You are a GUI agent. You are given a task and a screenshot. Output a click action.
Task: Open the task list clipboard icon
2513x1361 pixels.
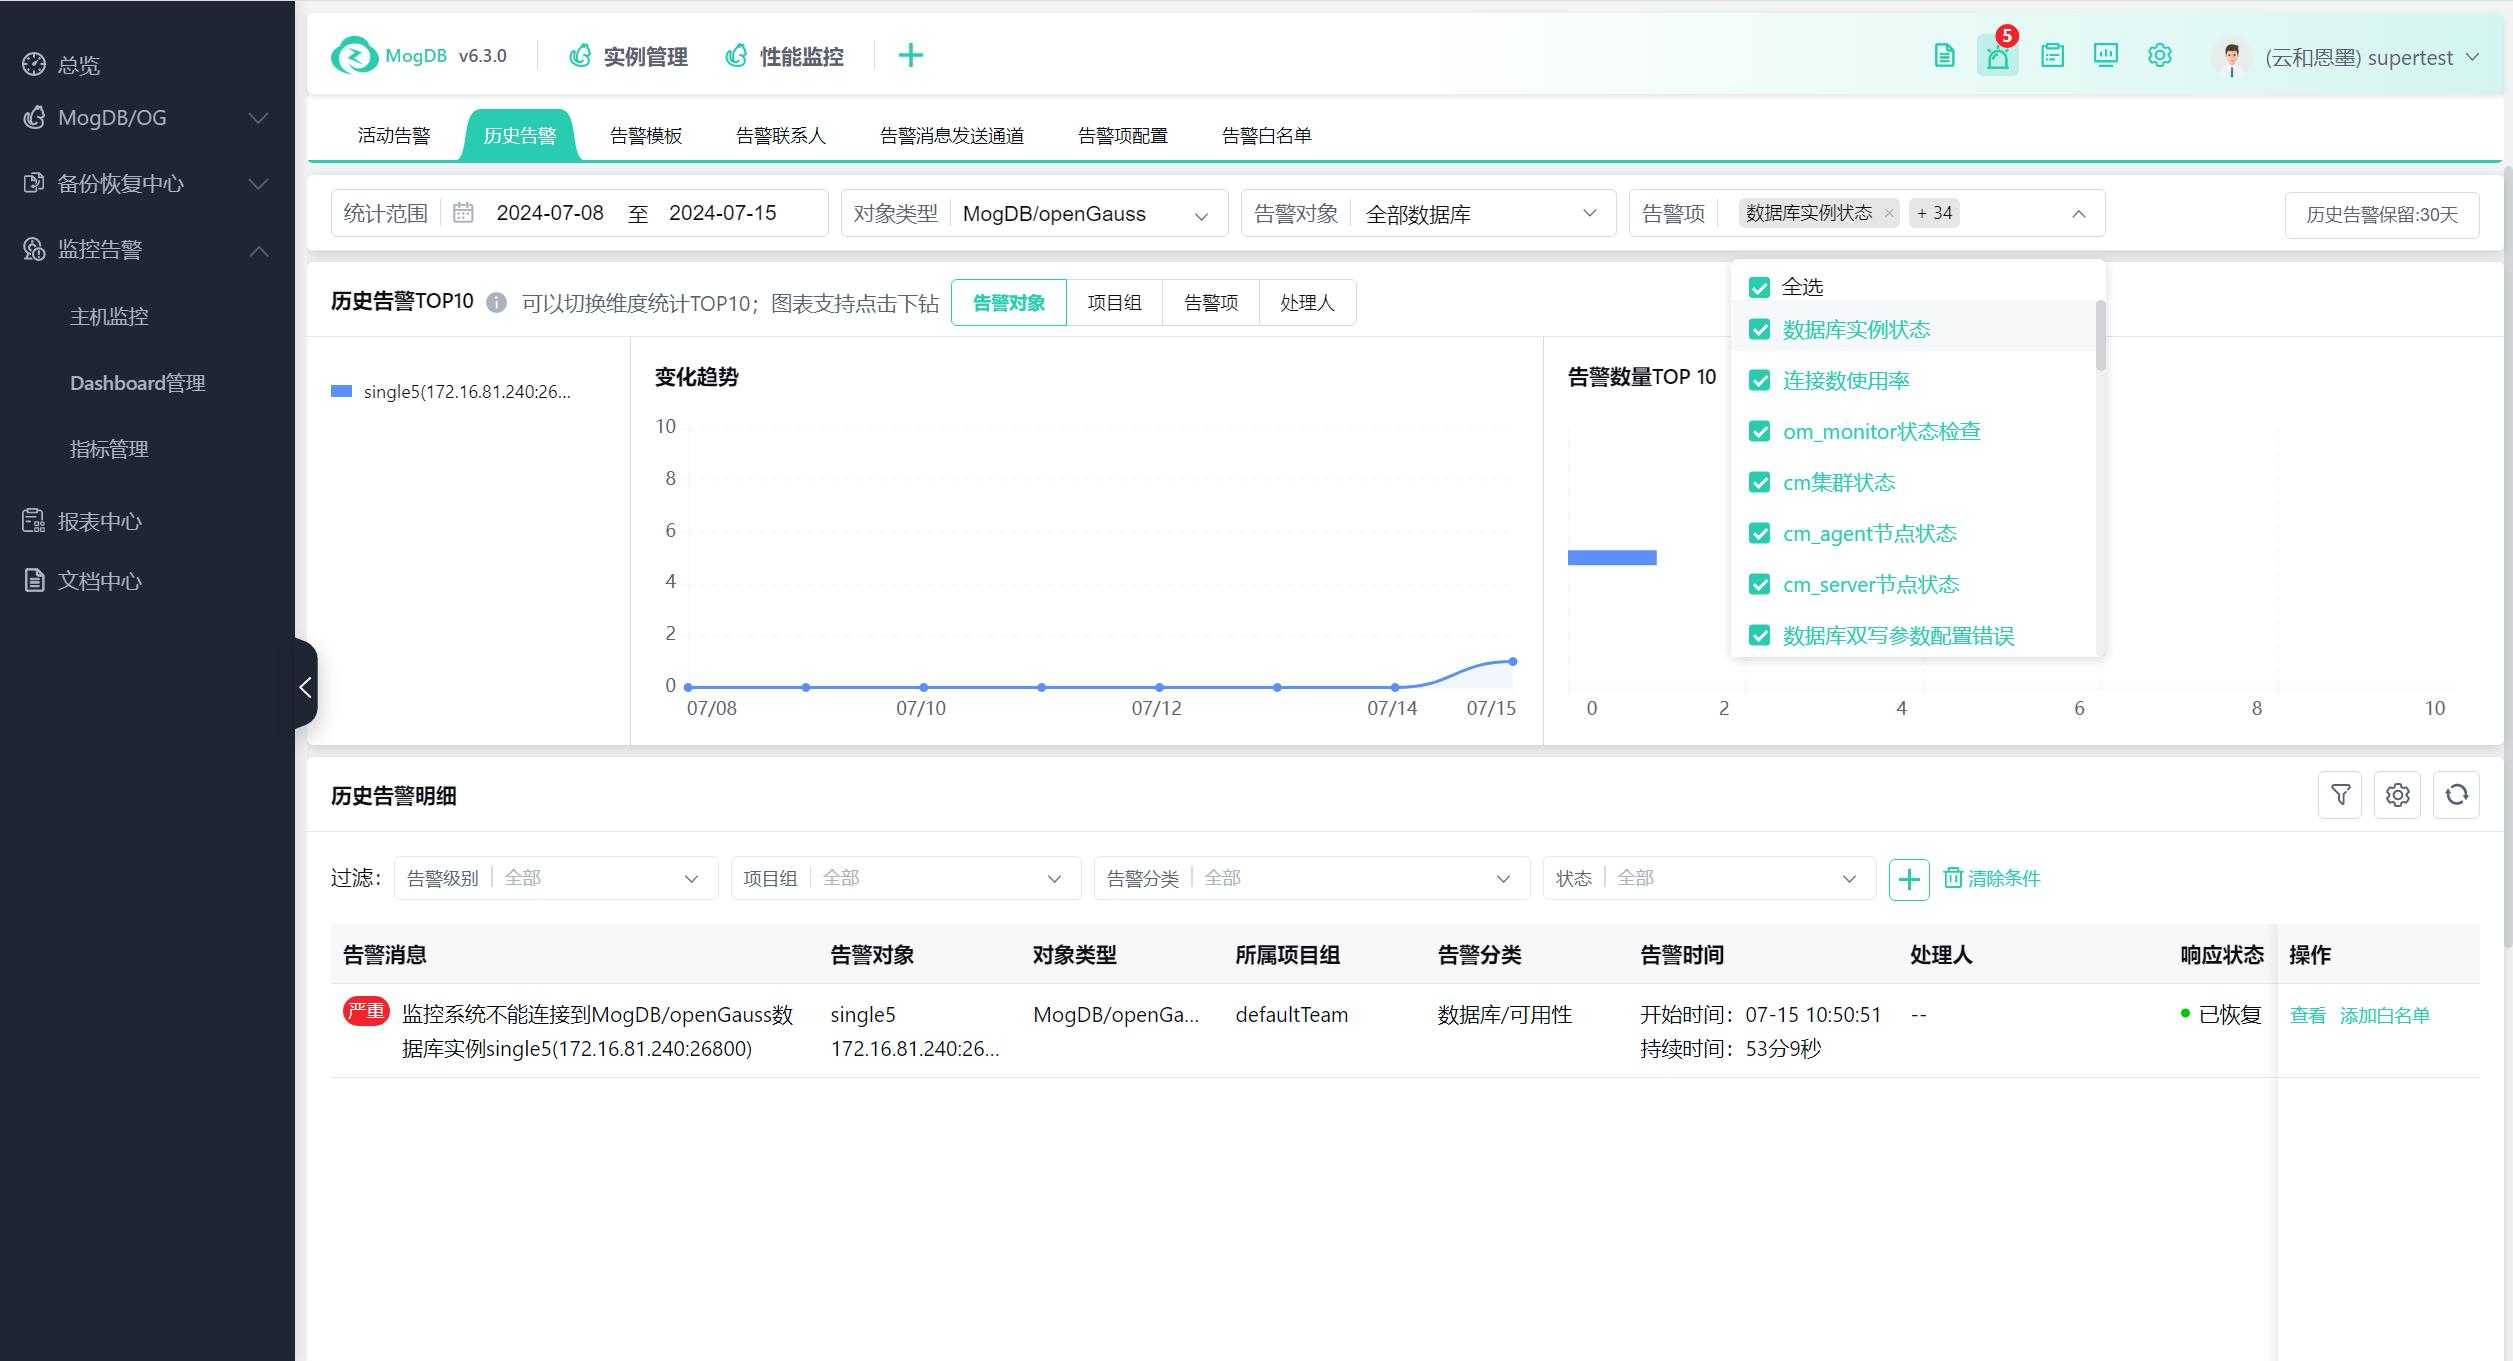tap(2052, 56)
